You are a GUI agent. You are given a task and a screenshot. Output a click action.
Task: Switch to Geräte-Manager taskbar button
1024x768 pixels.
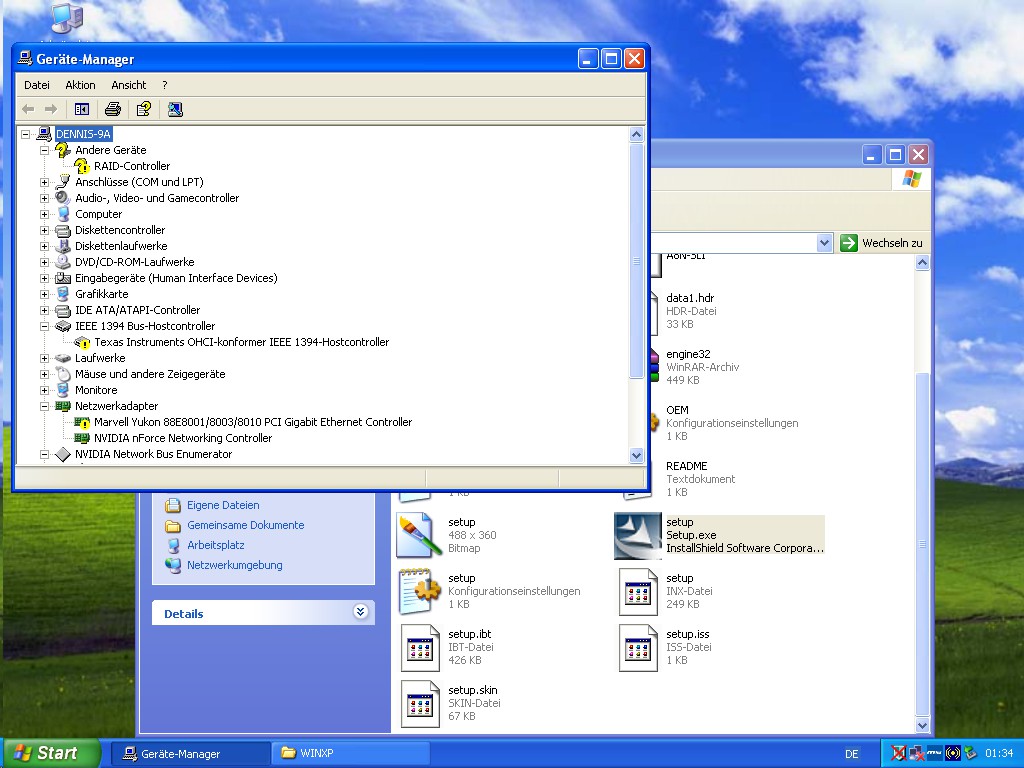point(189,754)
